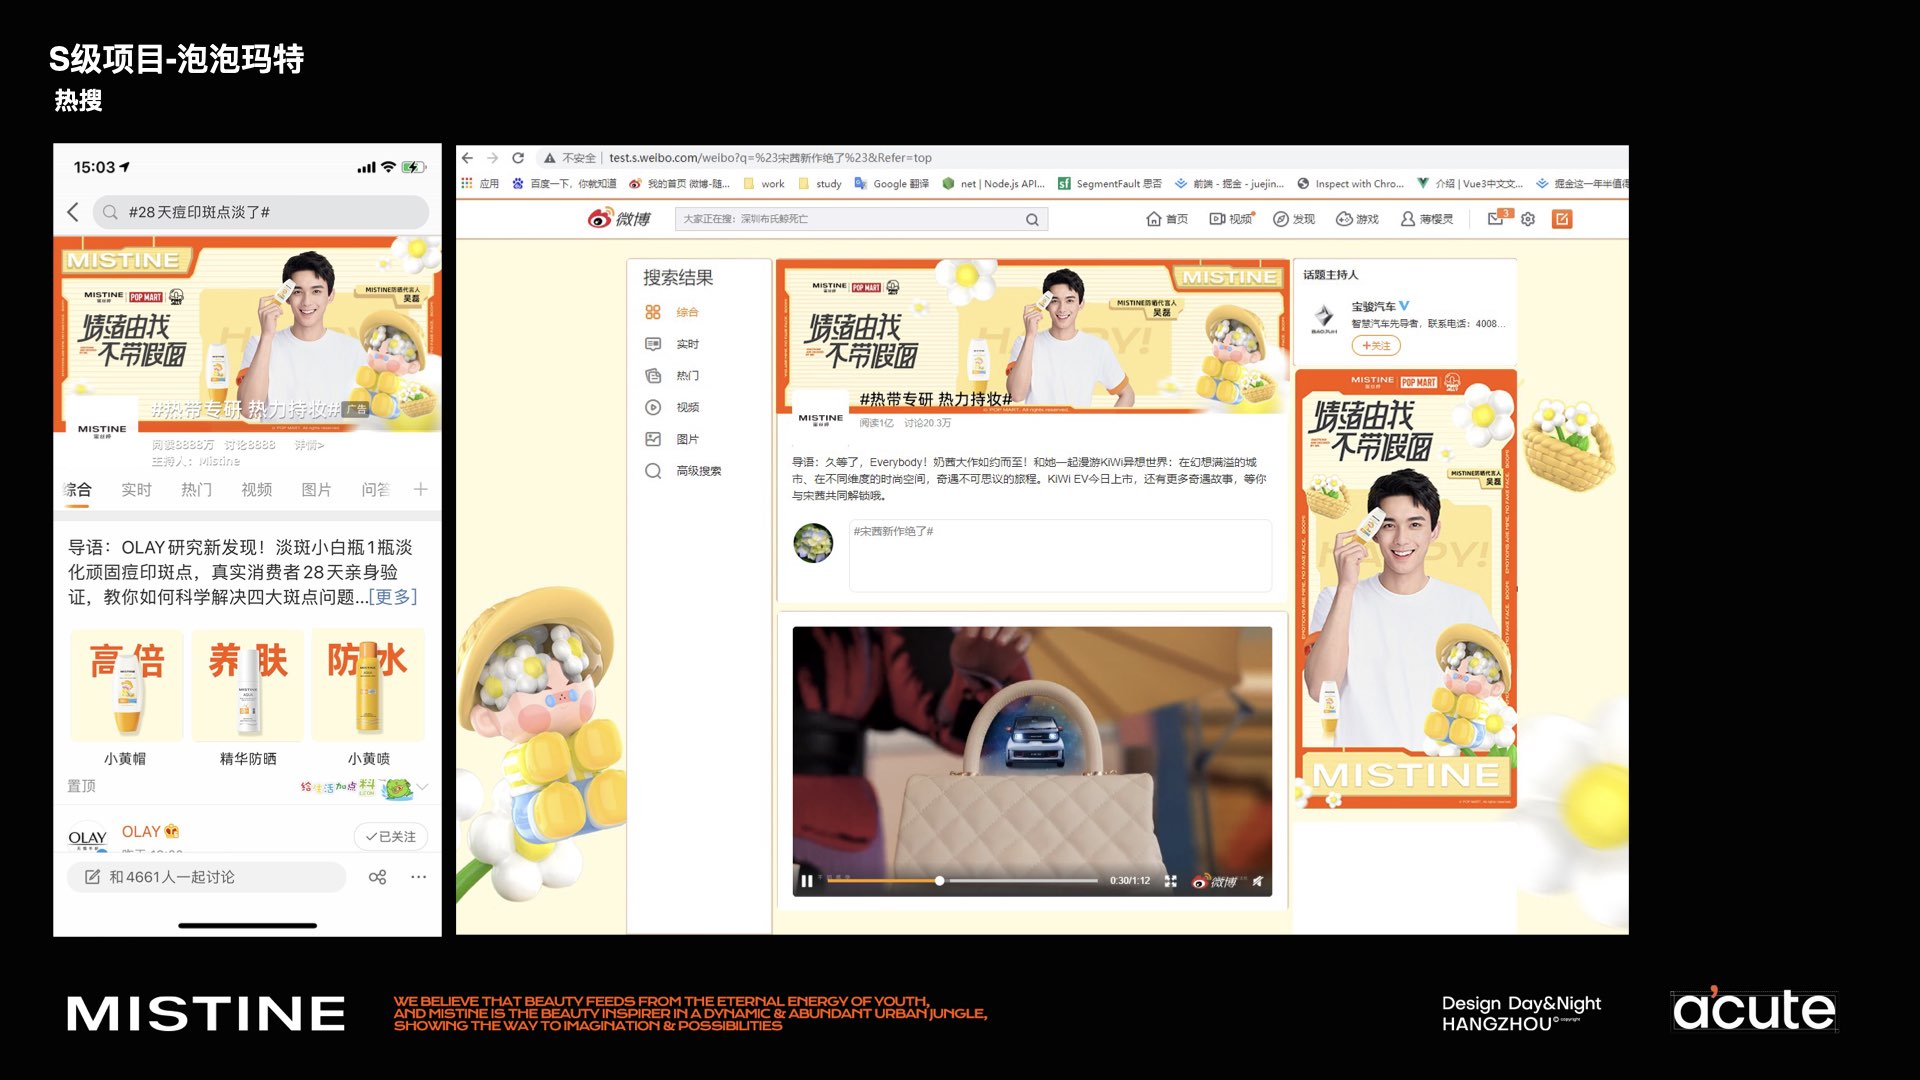Open Weibo messages envelope icon
1920x1080 pixels.
coord(1495,218)
